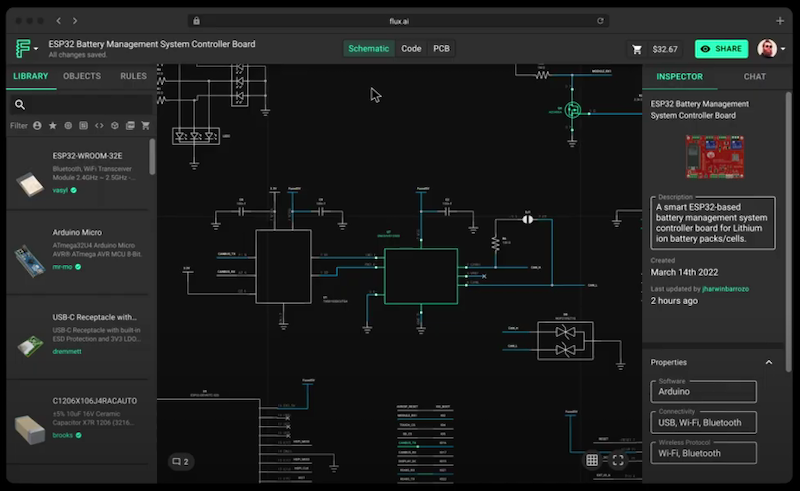Collapse the Properties section chevron

point(769,362)
